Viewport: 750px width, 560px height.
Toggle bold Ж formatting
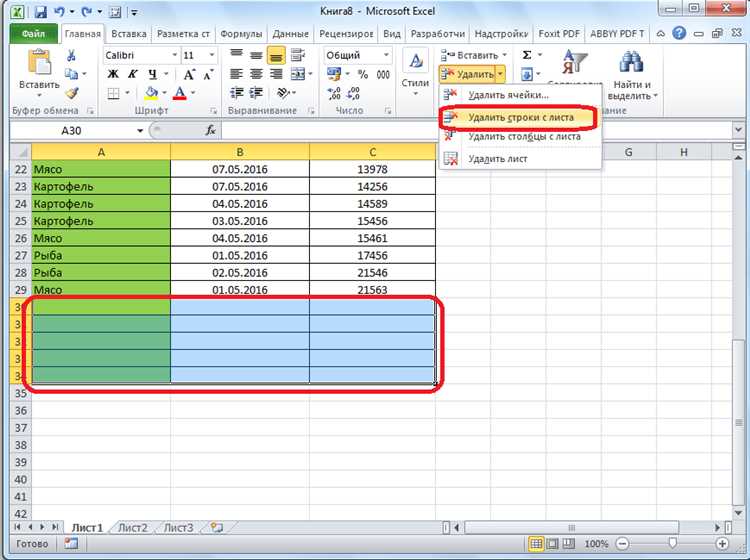pyautogui.click(x=113, y=74)
